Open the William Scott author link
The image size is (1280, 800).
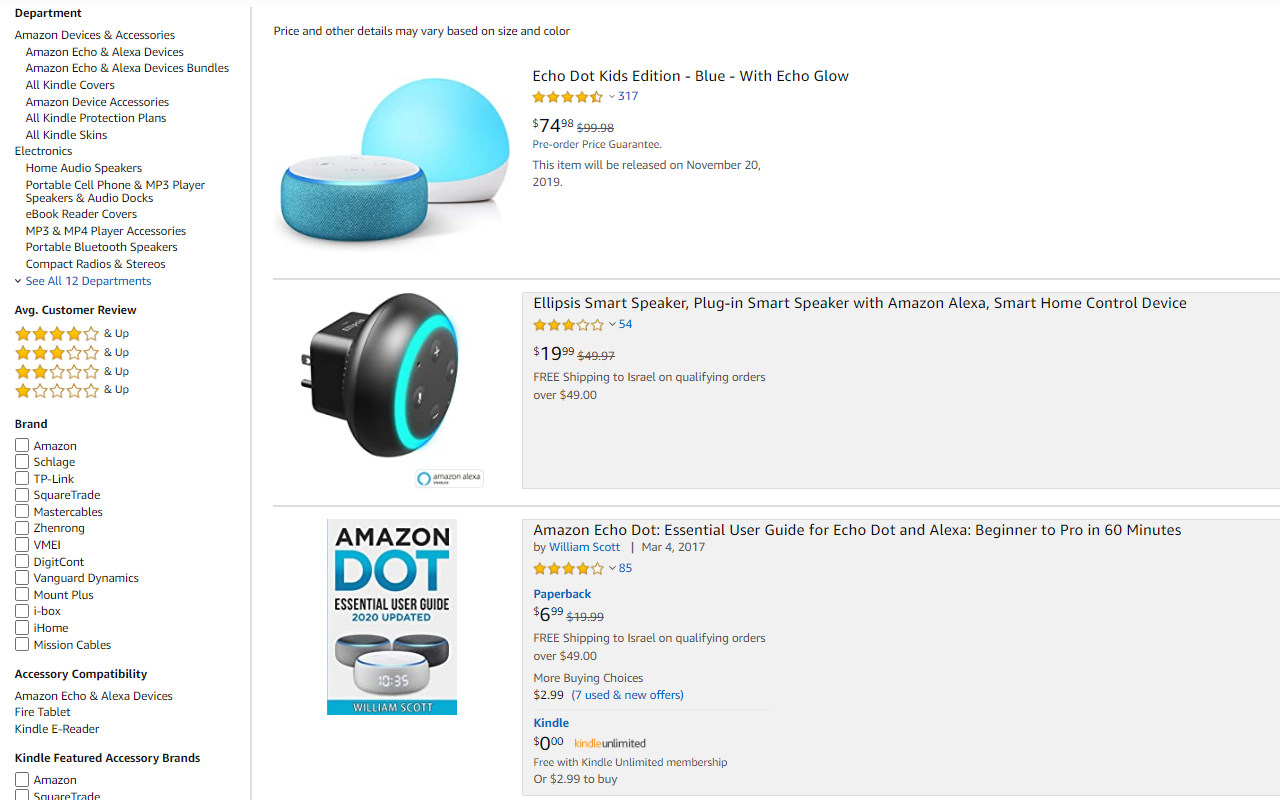click(584, 547)
